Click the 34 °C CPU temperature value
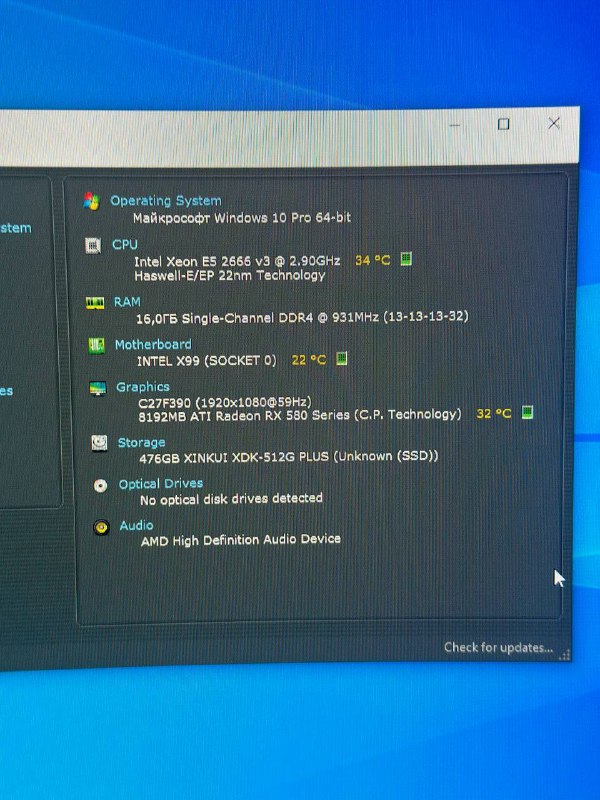Screen dimensions: 600x800 tap(372, 260)
